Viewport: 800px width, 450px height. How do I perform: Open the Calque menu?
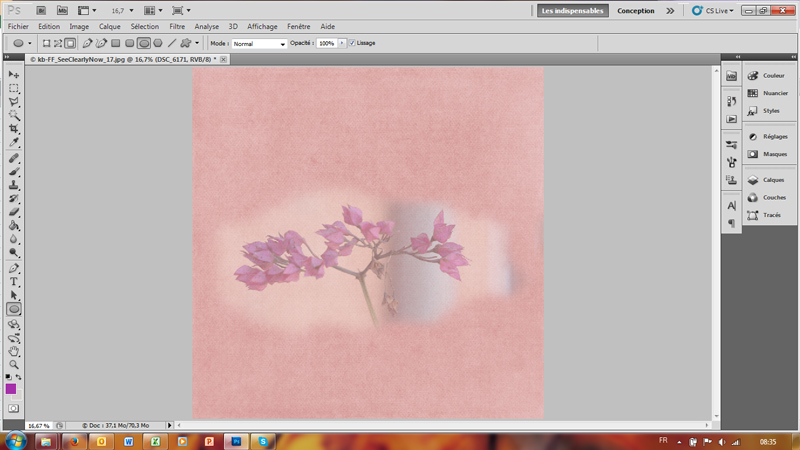[x=109, y=27]
